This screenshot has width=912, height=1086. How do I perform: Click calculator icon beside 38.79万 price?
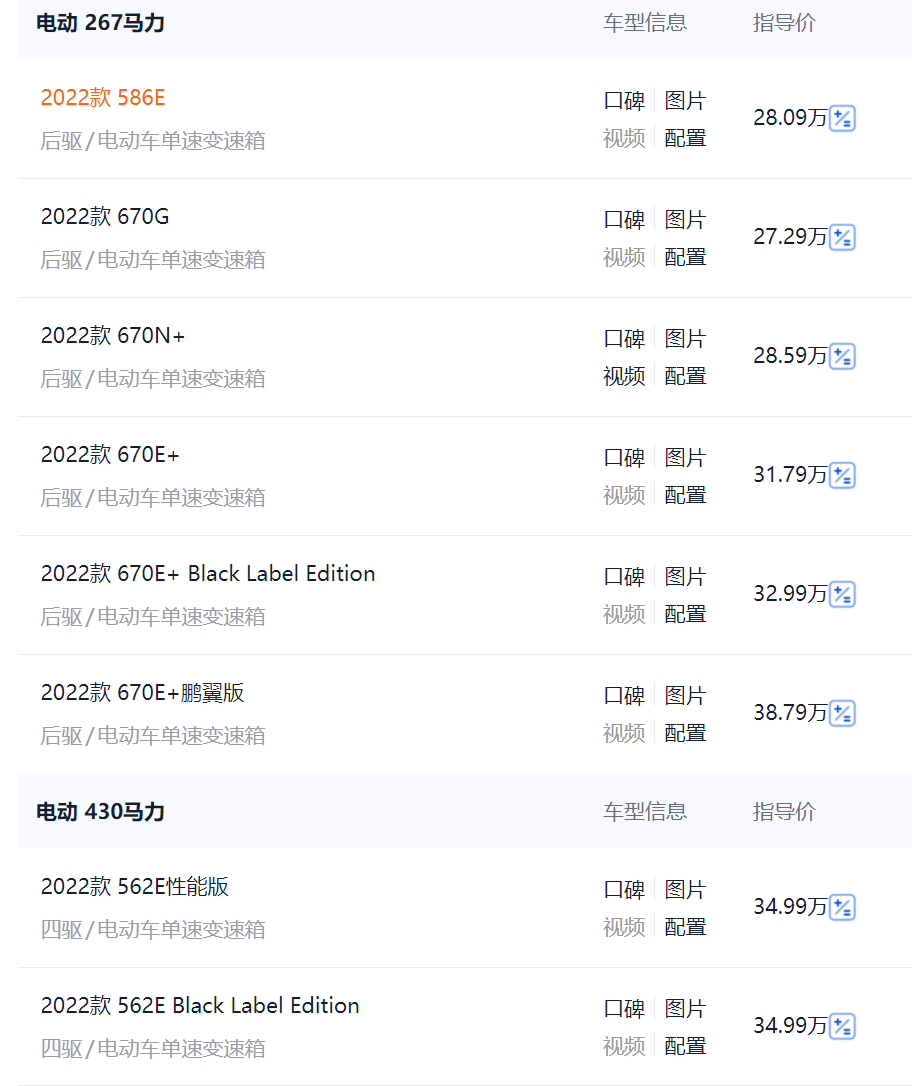842,714
